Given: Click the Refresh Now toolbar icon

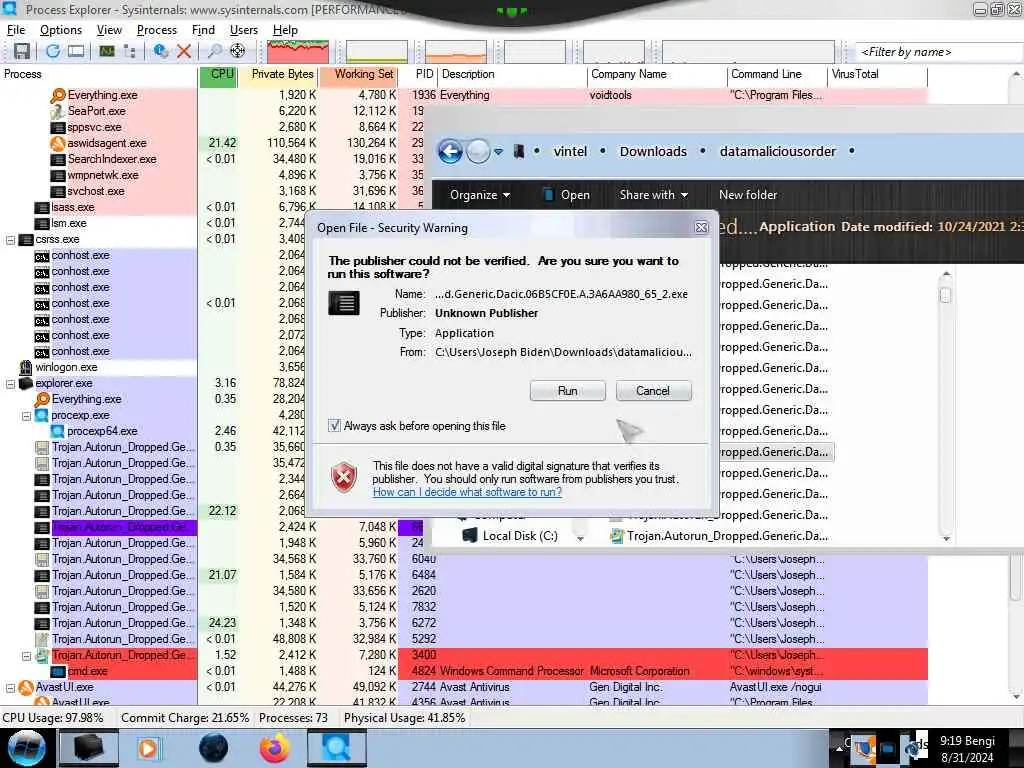Looking at the screenshot, I should coord(52,51).
